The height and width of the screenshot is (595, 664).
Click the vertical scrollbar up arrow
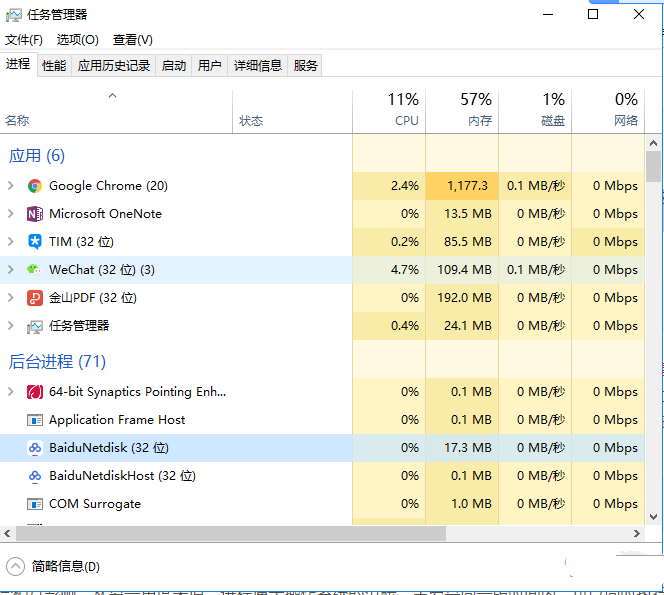(653, 143)
